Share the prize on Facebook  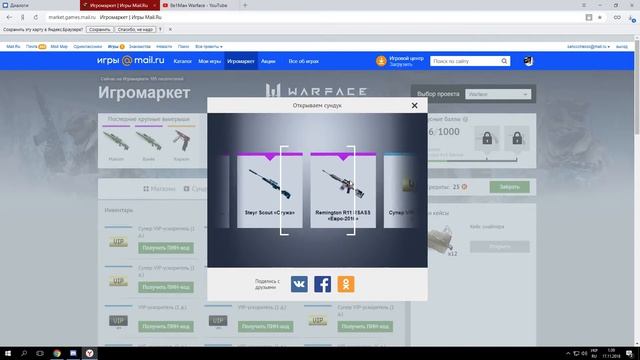(322, 284)
